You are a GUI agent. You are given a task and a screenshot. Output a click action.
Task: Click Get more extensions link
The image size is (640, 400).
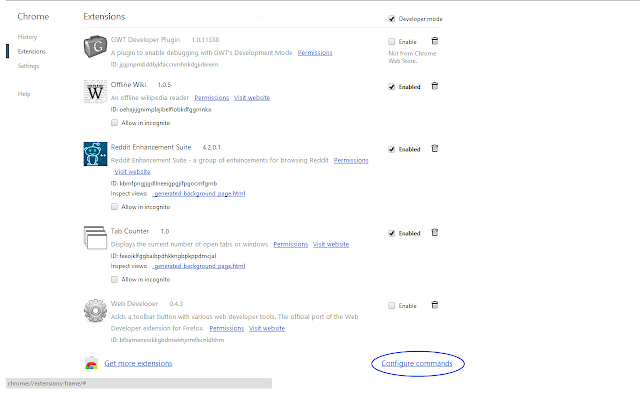(138, 363)
